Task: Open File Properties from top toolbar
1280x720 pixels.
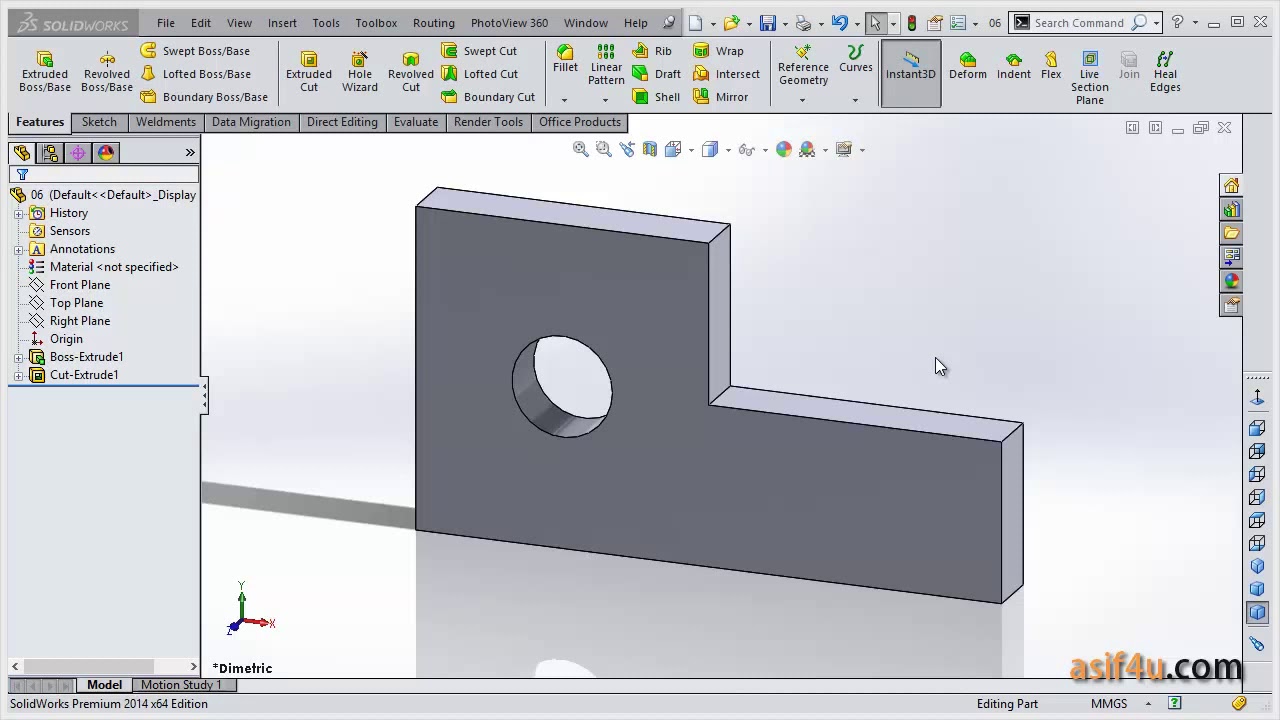Action: [935, 22]
